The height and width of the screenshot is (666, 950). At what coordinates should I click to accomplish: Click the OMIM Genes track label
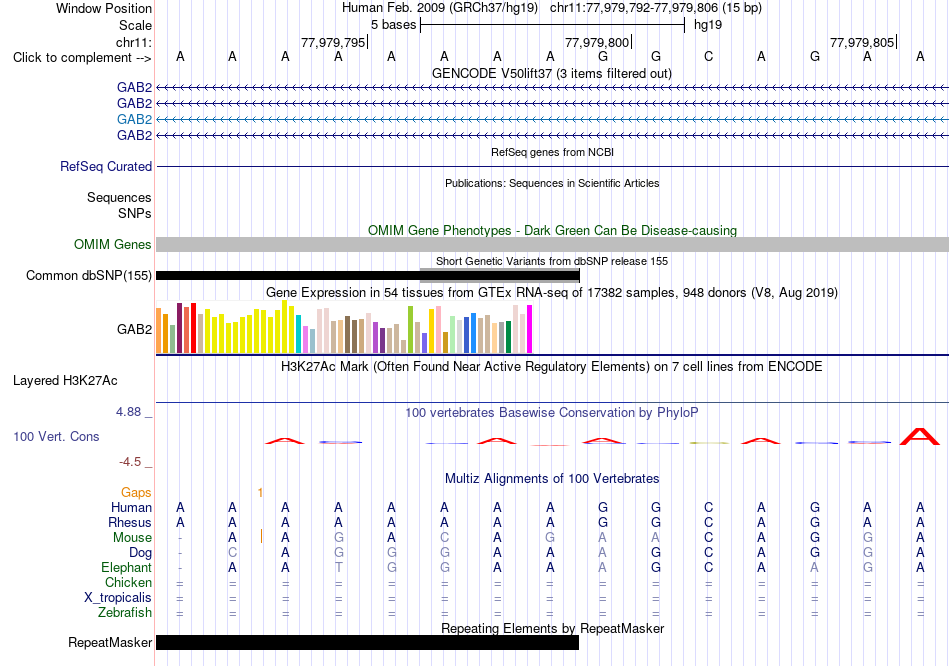point(113,244)
